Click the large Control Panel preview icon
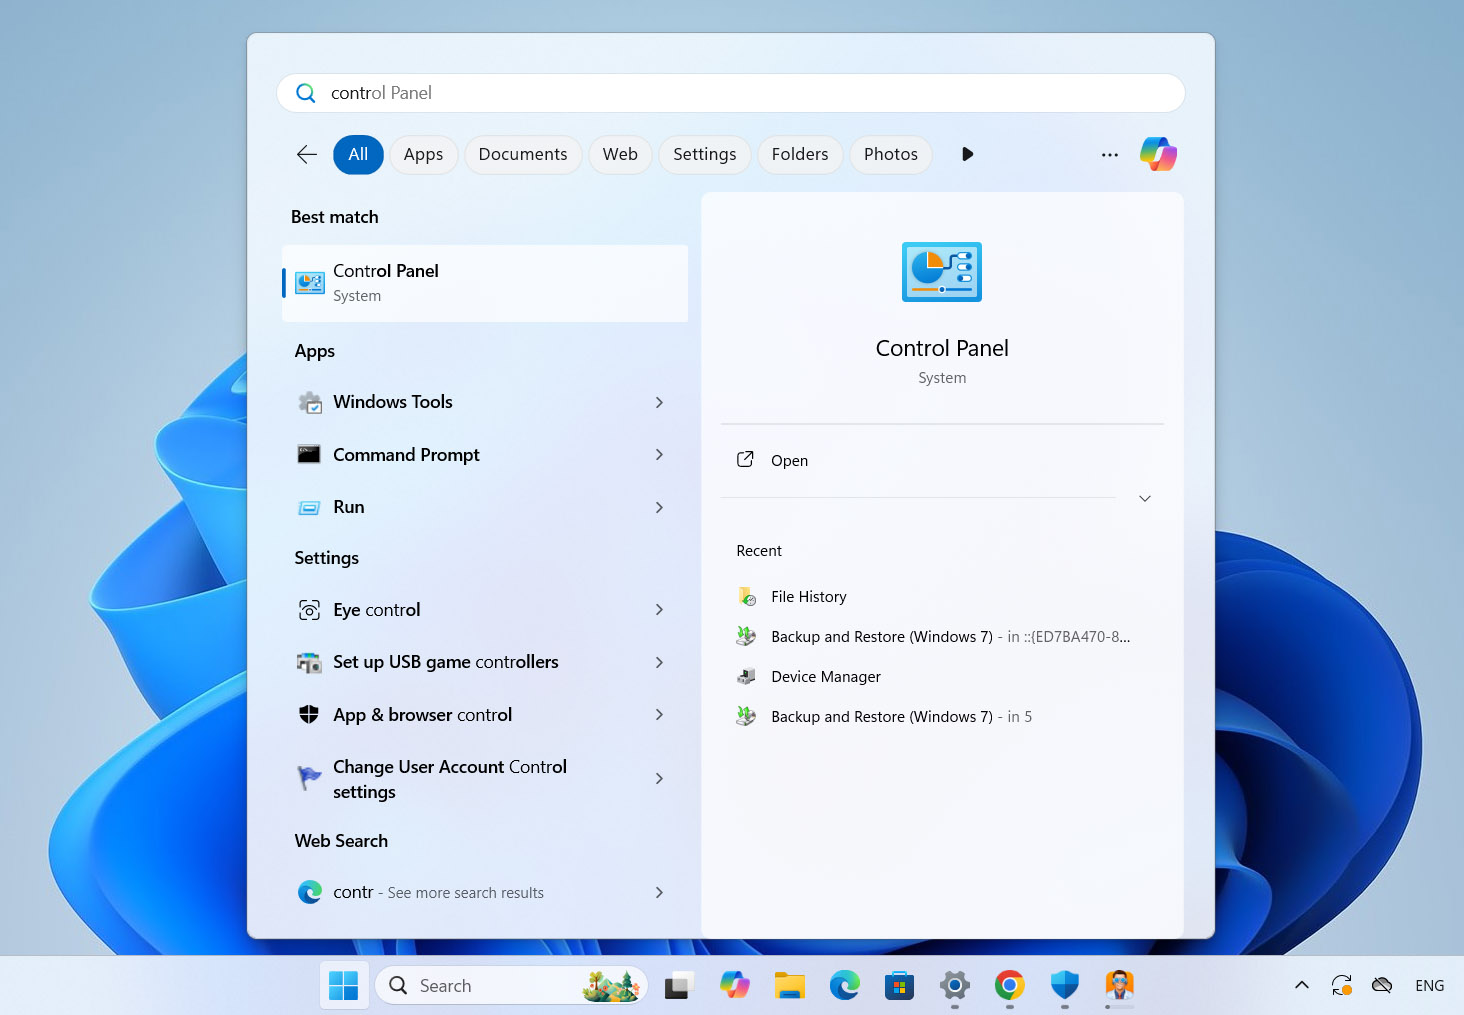Image resolution: width=1464 pixels, height=1015 pixels. [942, 272]
